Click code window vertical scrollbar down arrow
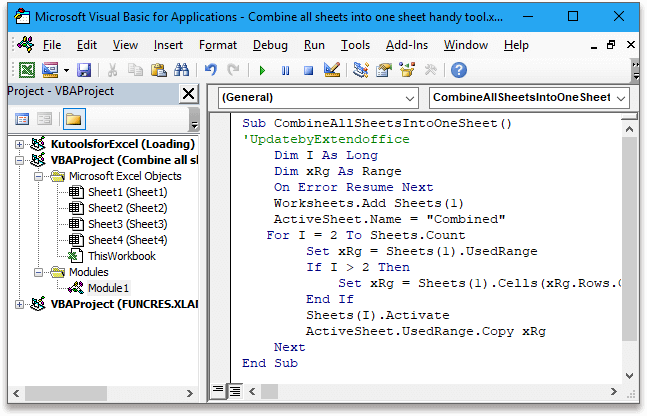Image resolution: width=647 pixels, height=416 pixels. (629, 376)
